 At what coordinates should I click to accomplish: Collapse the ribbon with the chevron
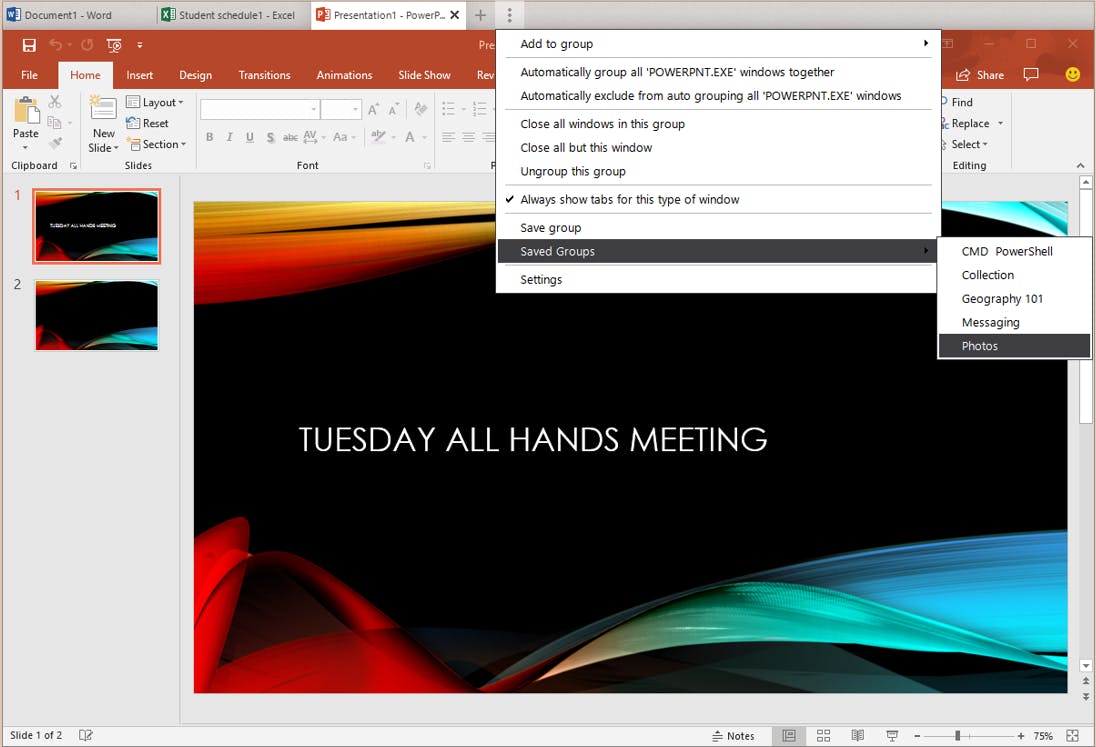(x=1080, y=166)
